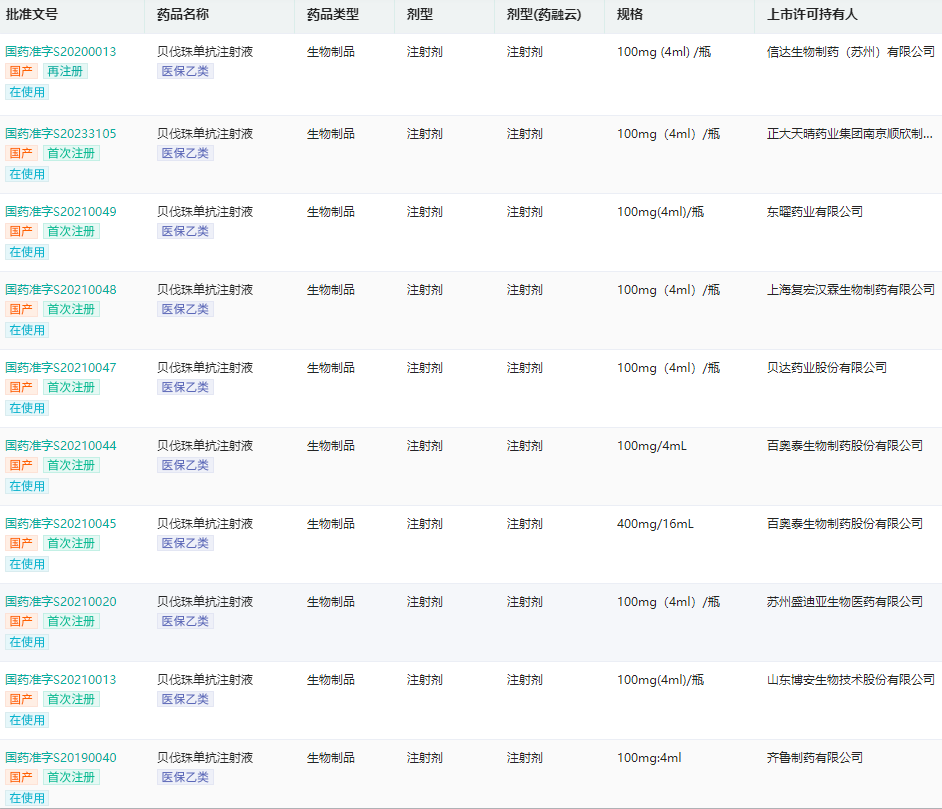Open approval number 国药准字S20200013

click(61, 52)
